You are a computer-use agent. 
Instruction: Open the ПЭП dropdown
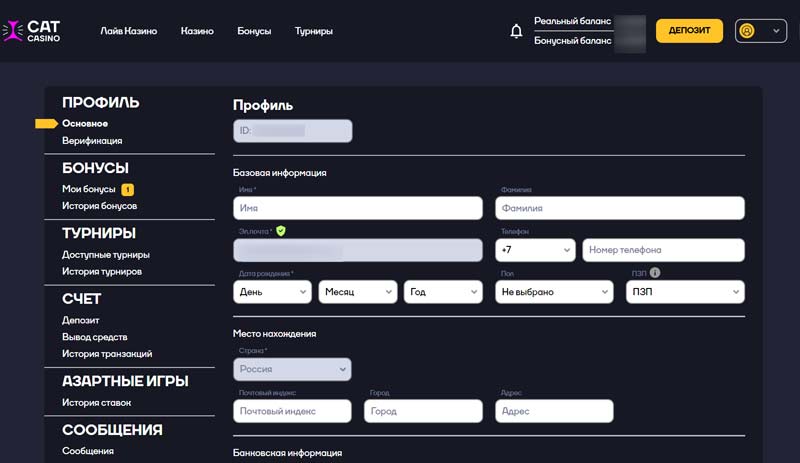(685, 292)
